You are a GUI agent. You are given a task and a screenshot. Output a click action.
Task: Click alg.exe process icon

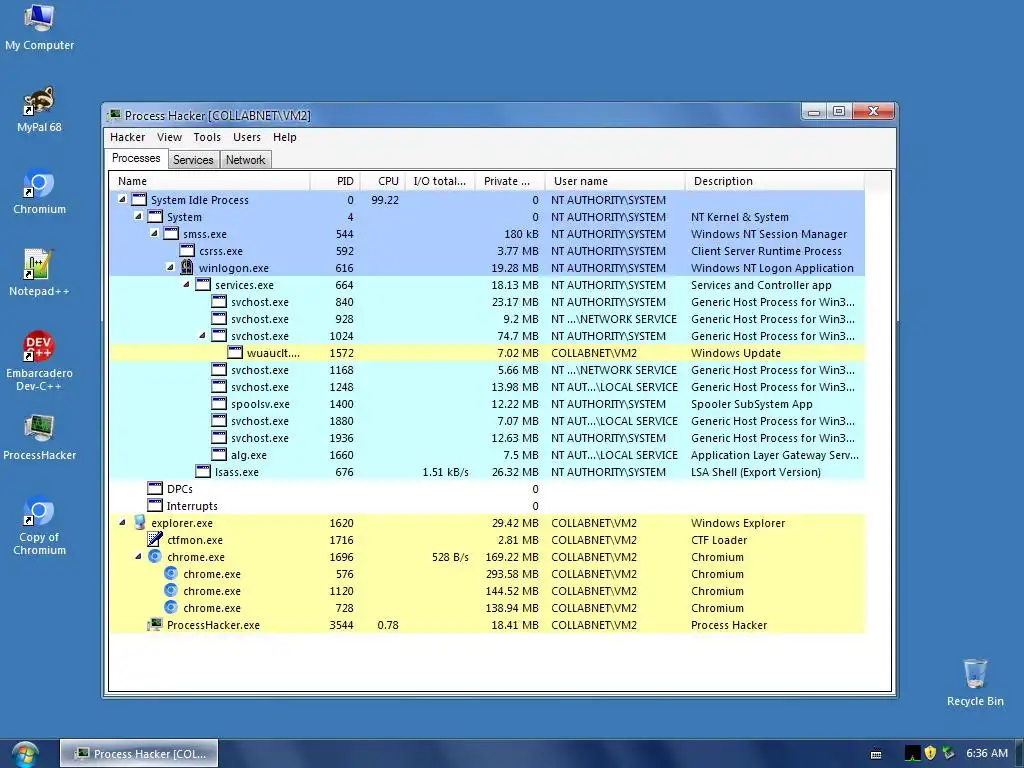point(219,454)
